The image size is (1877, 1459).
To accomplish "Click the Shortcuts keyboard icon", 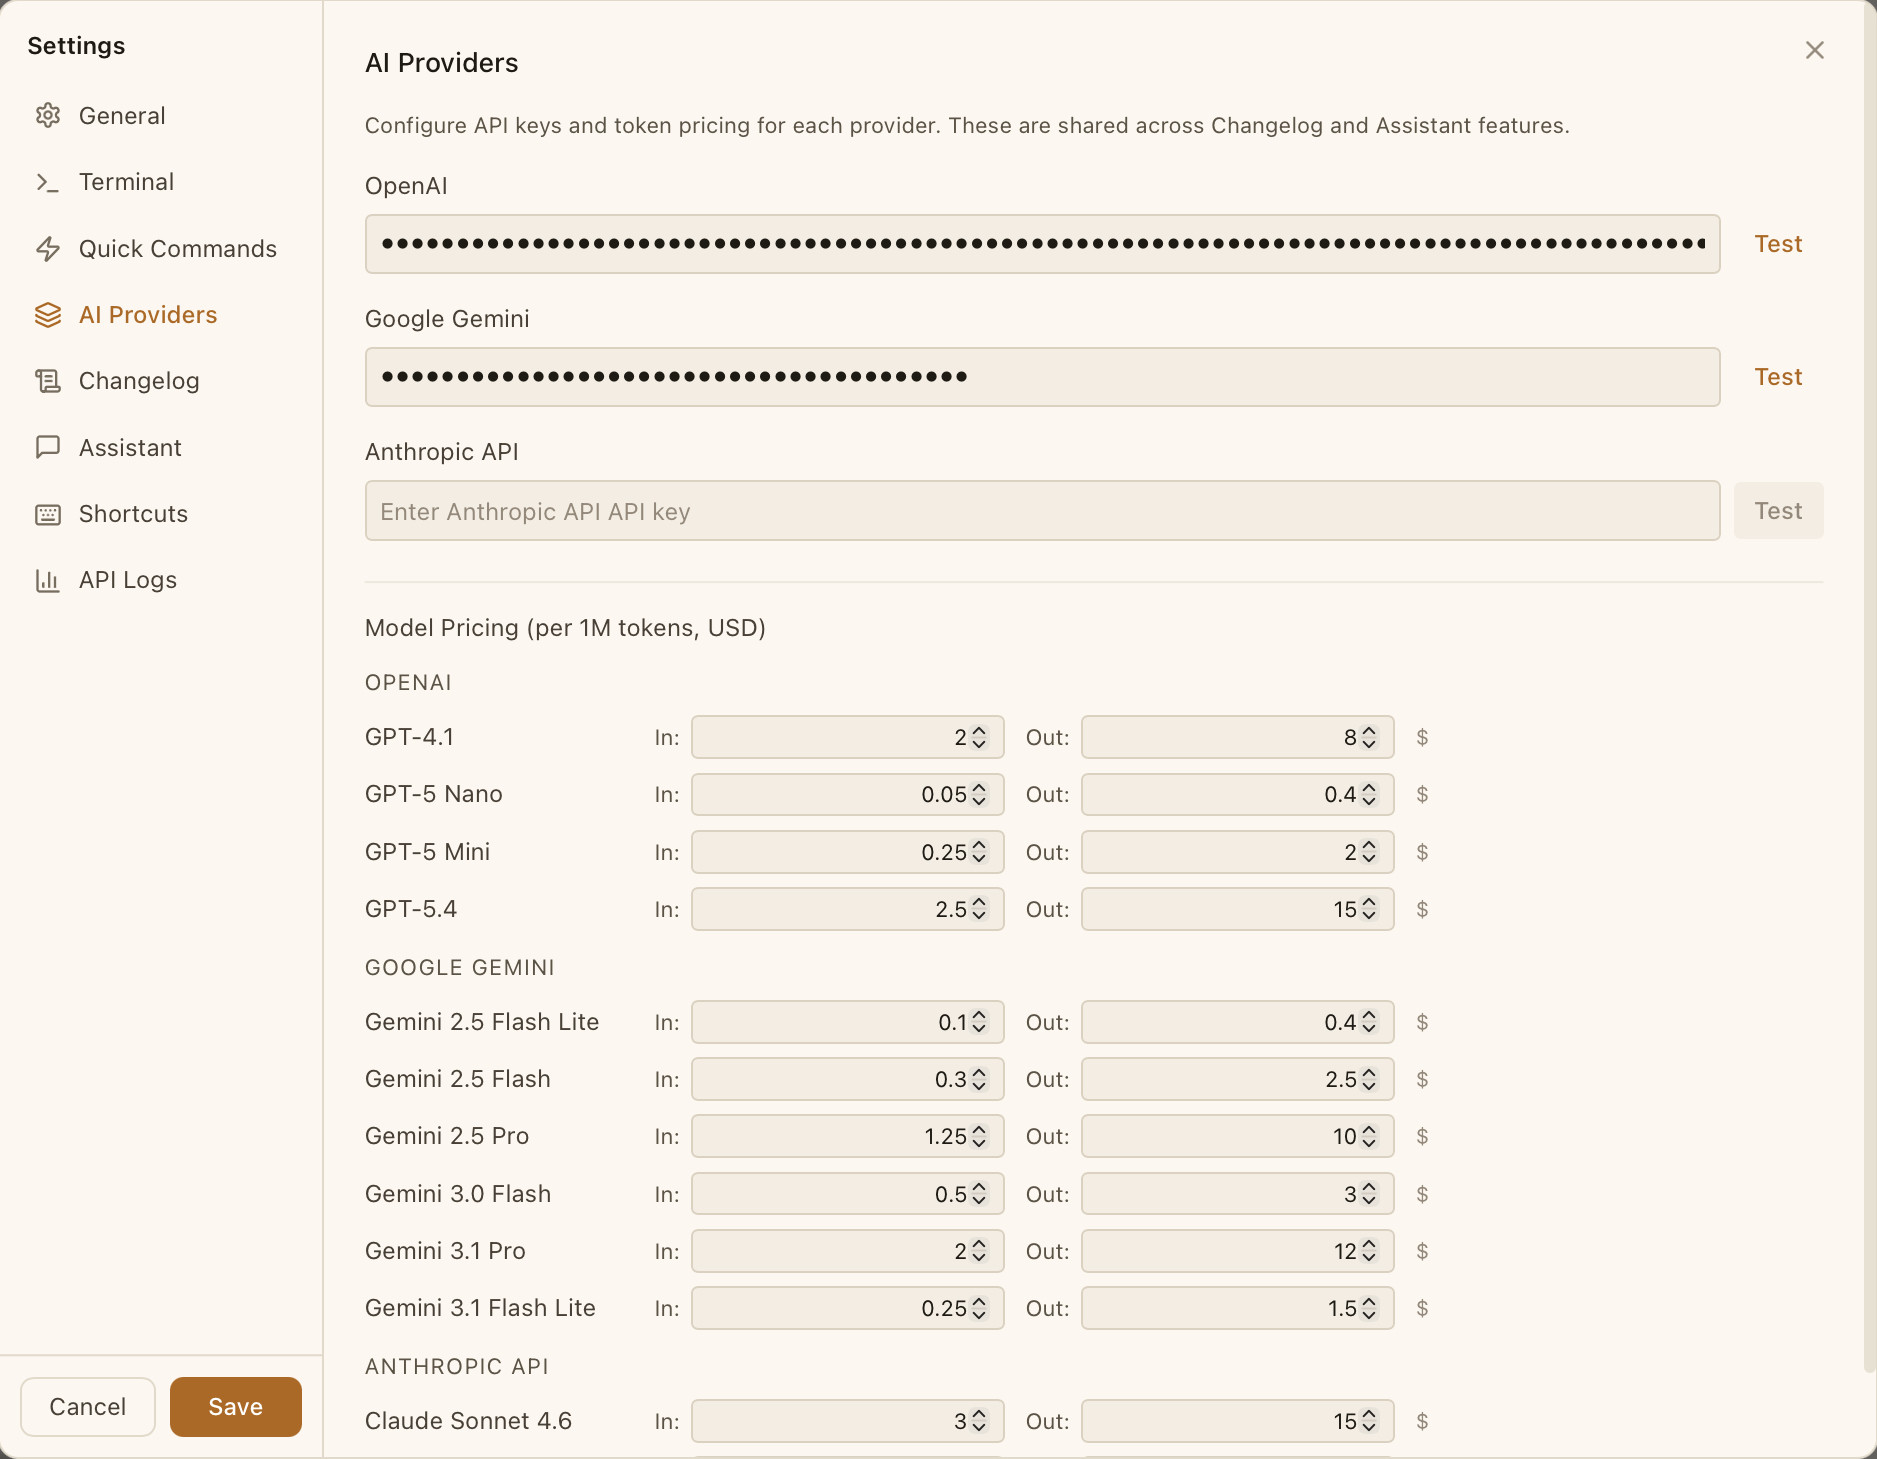I will (48, 514).
